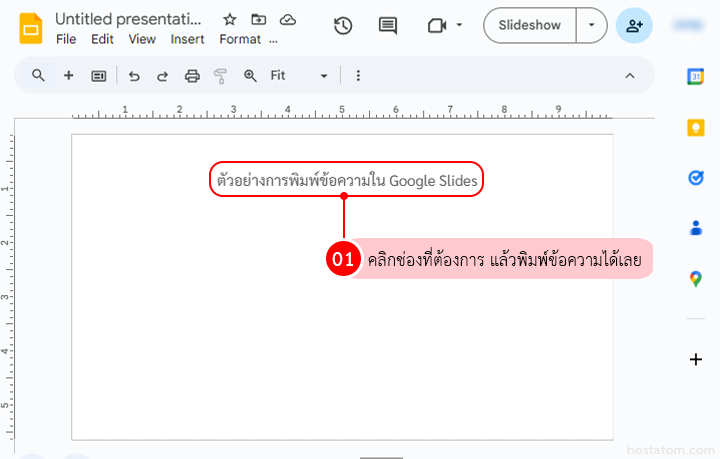Select the paint format roller
This screenshot has width=720, height=459.
[x=220, y=76]
